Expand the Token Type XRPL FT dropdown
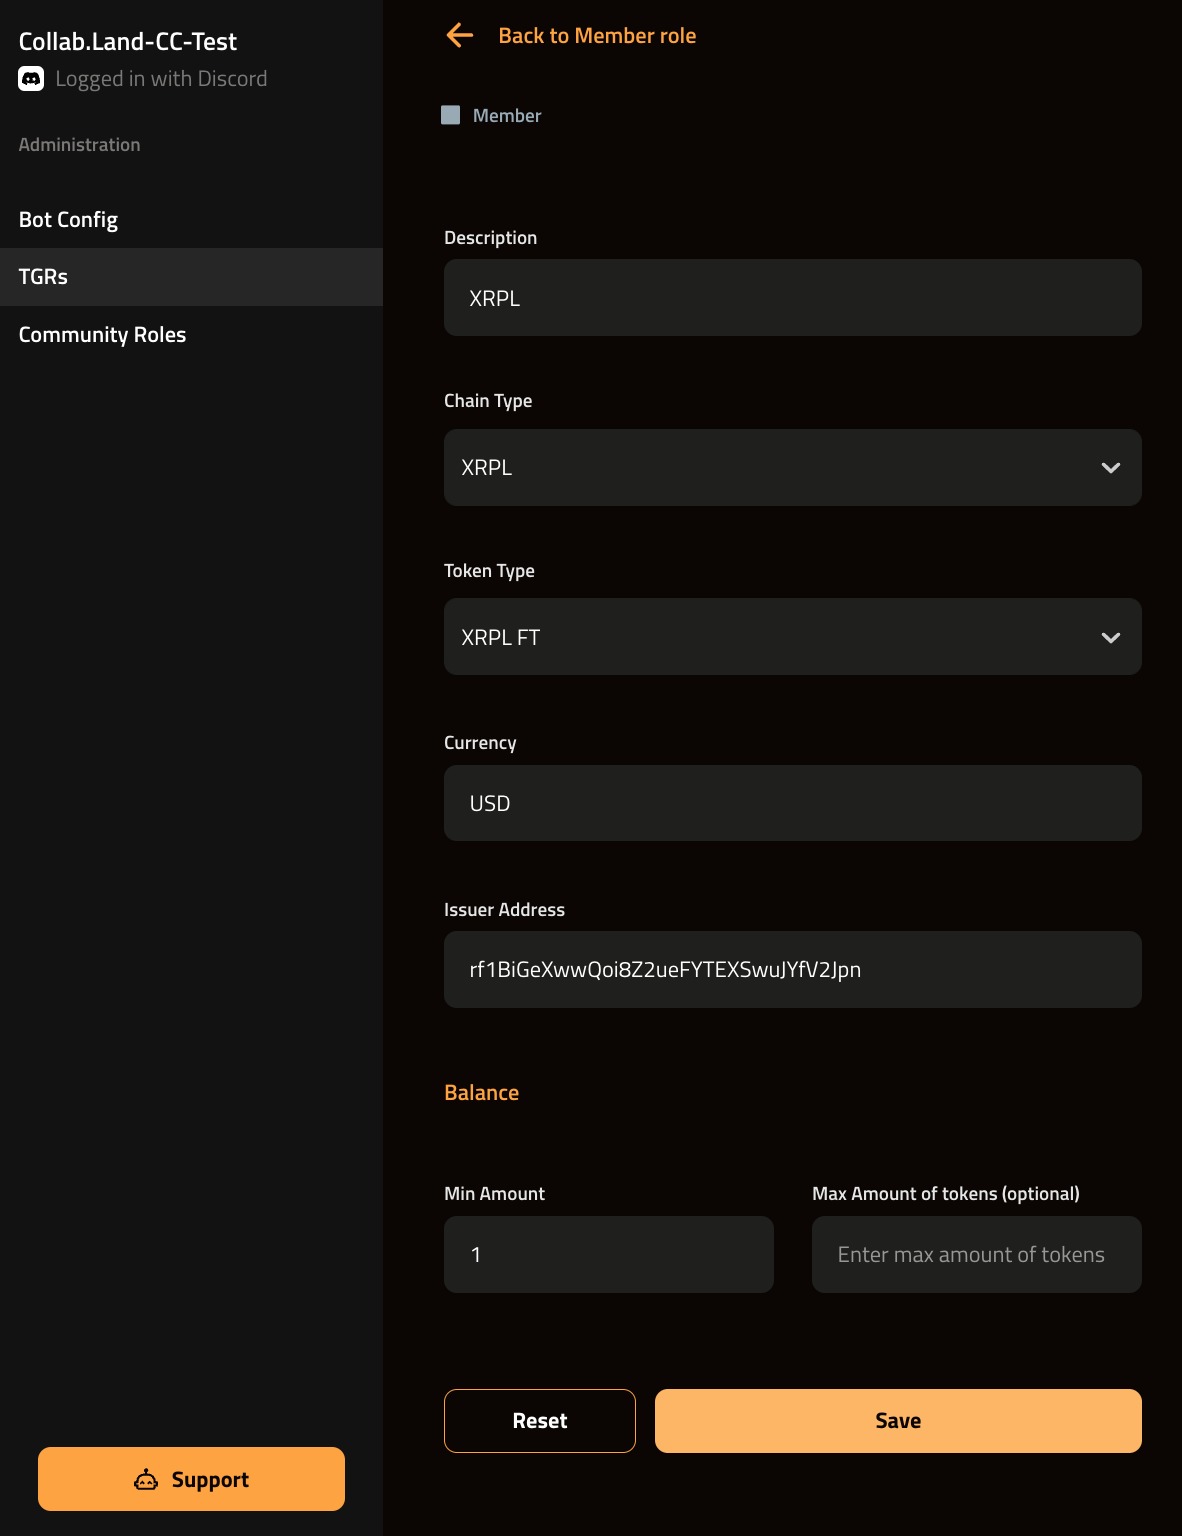 click(x=770, y=637)
